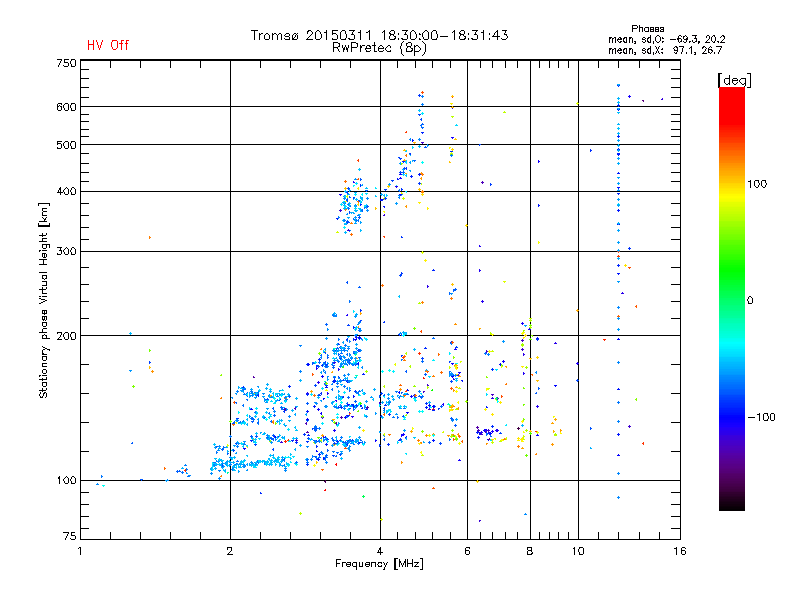
Task: Click the x-axis tick label '8'
Action: (530, 551)
